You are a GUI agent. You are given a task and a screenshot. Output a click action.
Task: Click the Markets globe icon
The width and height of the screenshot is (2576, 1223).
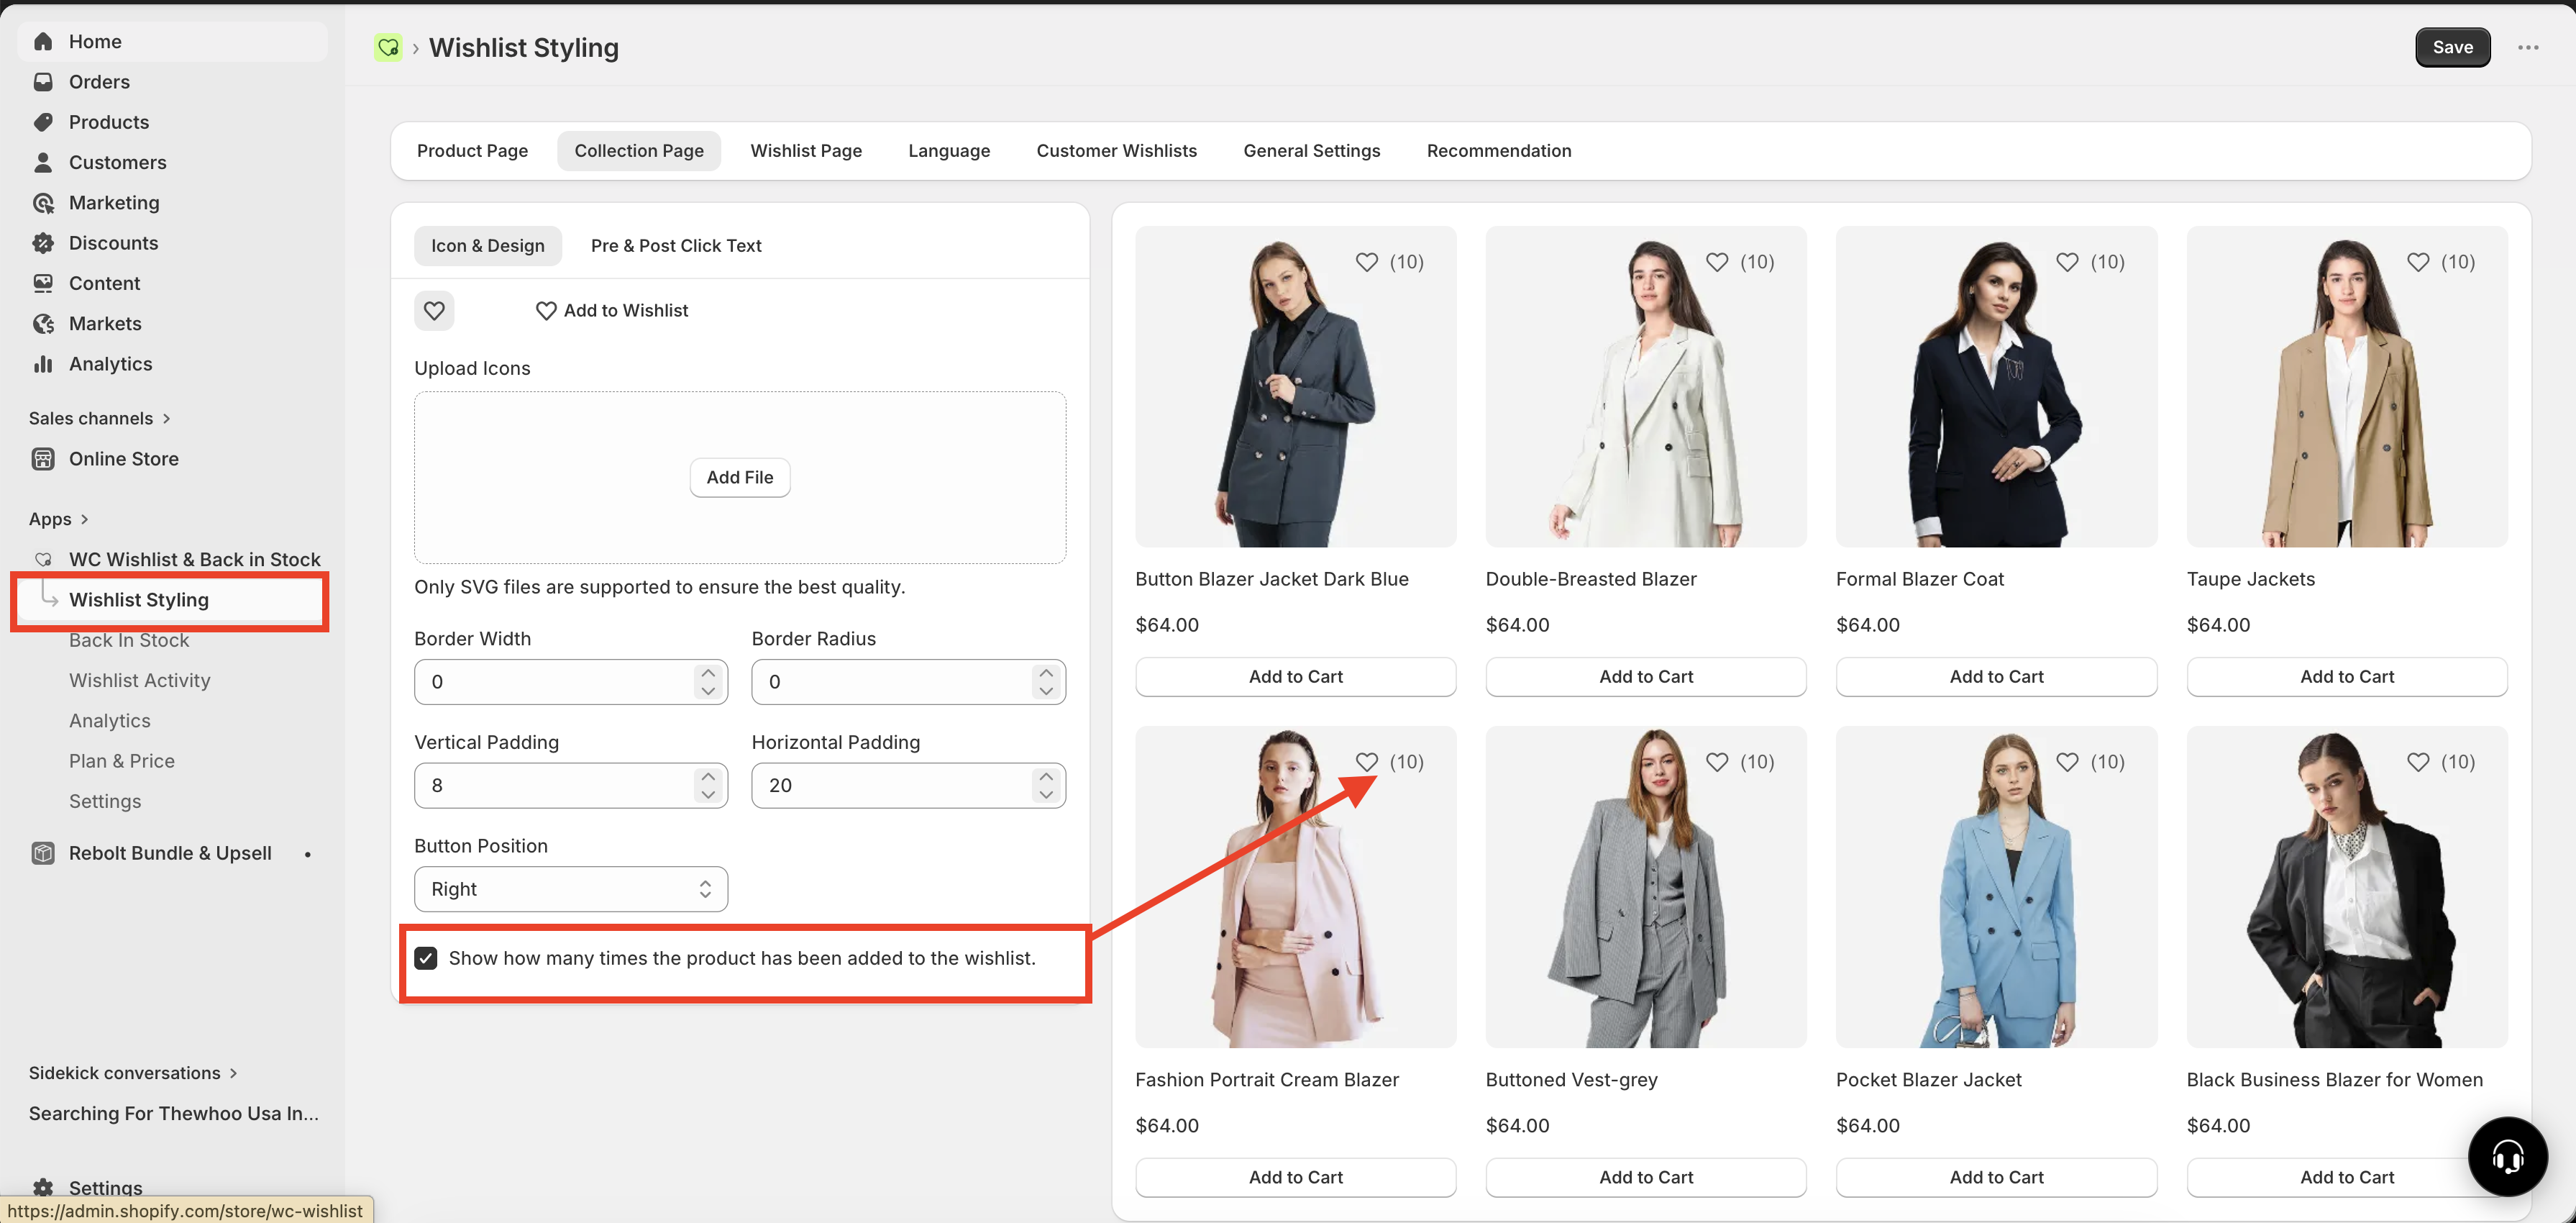43,323
